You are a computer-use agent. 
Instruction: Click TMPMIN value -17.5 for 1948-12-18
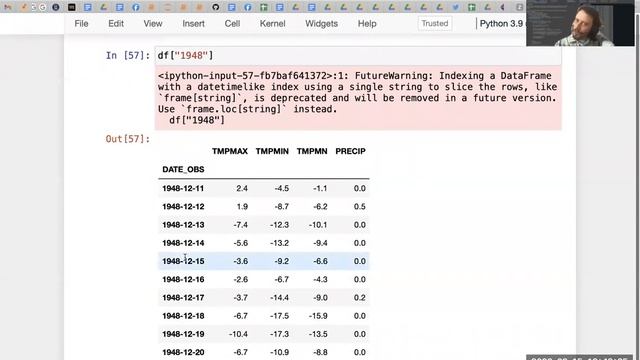coord(280,316)
